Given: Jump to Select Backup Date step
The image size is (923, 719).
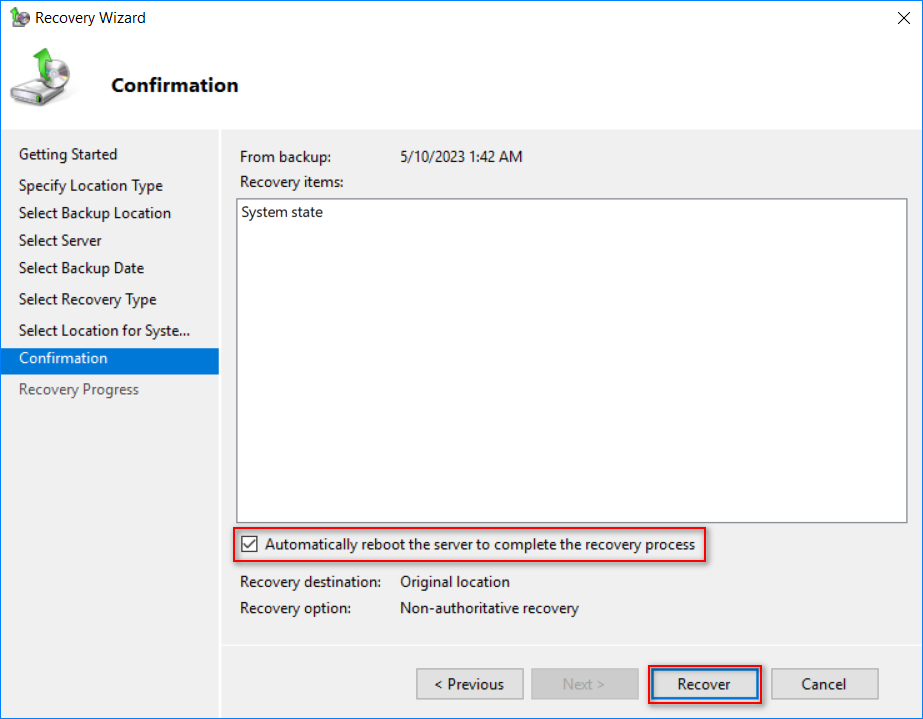Looking at the screenshot, I should click(81, 268).
